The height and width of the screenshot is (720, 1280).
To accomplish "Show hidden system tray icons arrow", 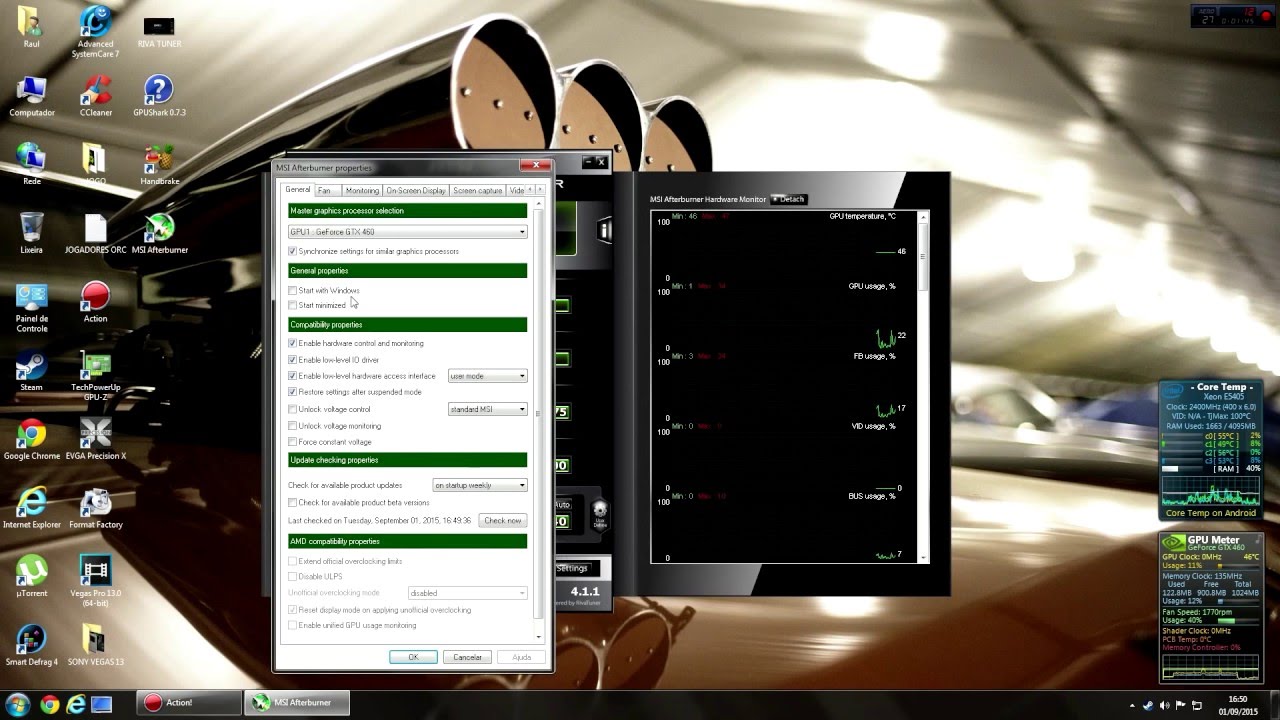I will click(1132, 705).
